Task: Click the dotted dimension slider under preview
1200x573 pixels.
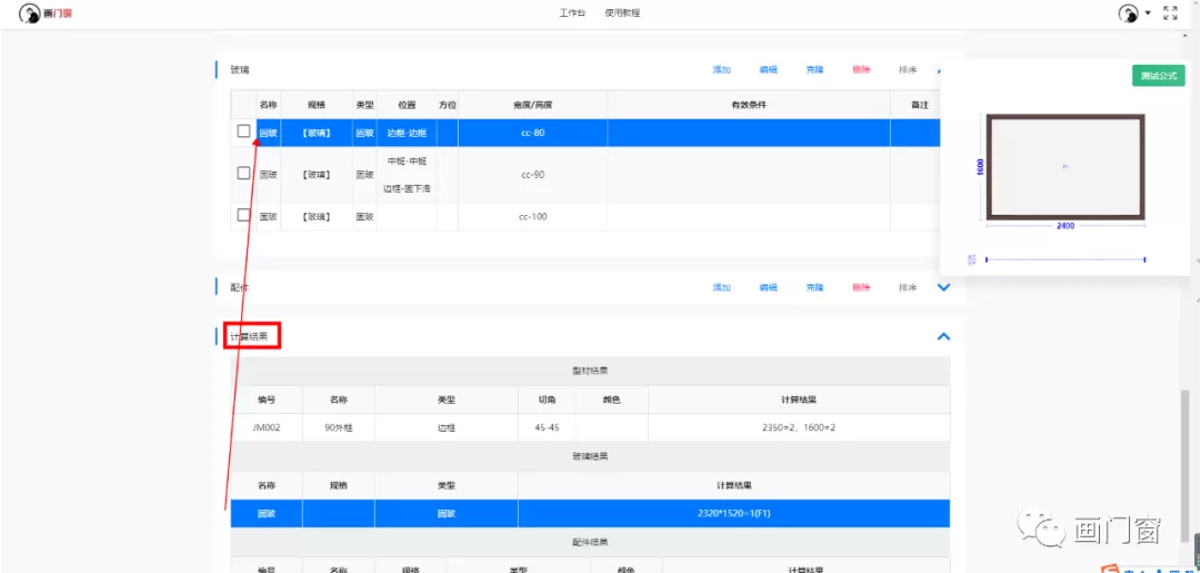Action: click(1065, 260)
